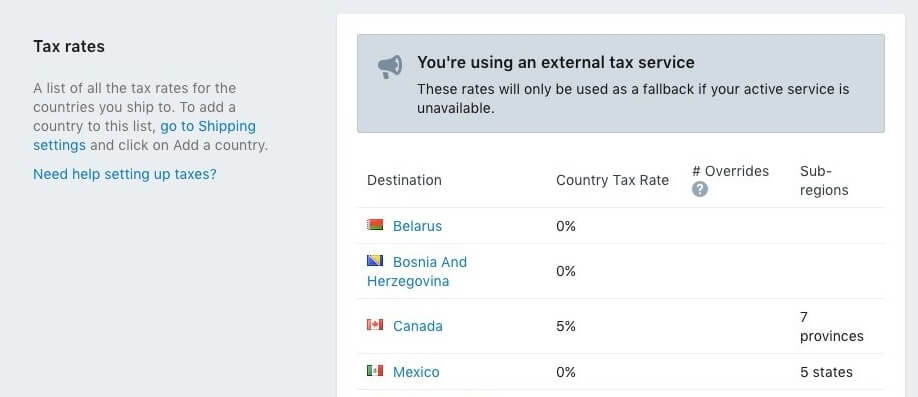Viewport: 918px width, 397px height.
Task: Click the Bosnia And Herzegovina flag icon
Action: pyautogui.click(x=375, y=261)
